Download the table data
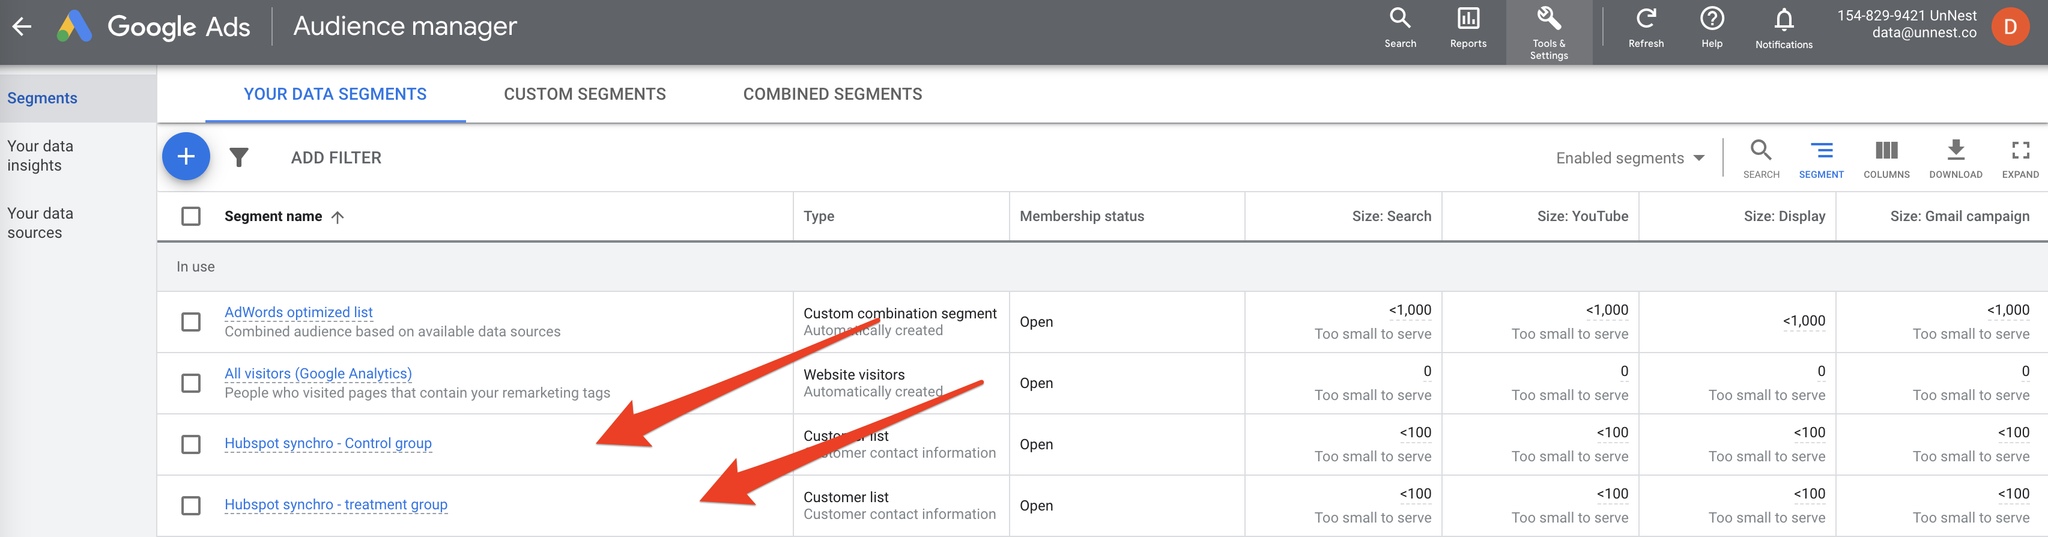The image size is (2048, 537). (1956, 159)
